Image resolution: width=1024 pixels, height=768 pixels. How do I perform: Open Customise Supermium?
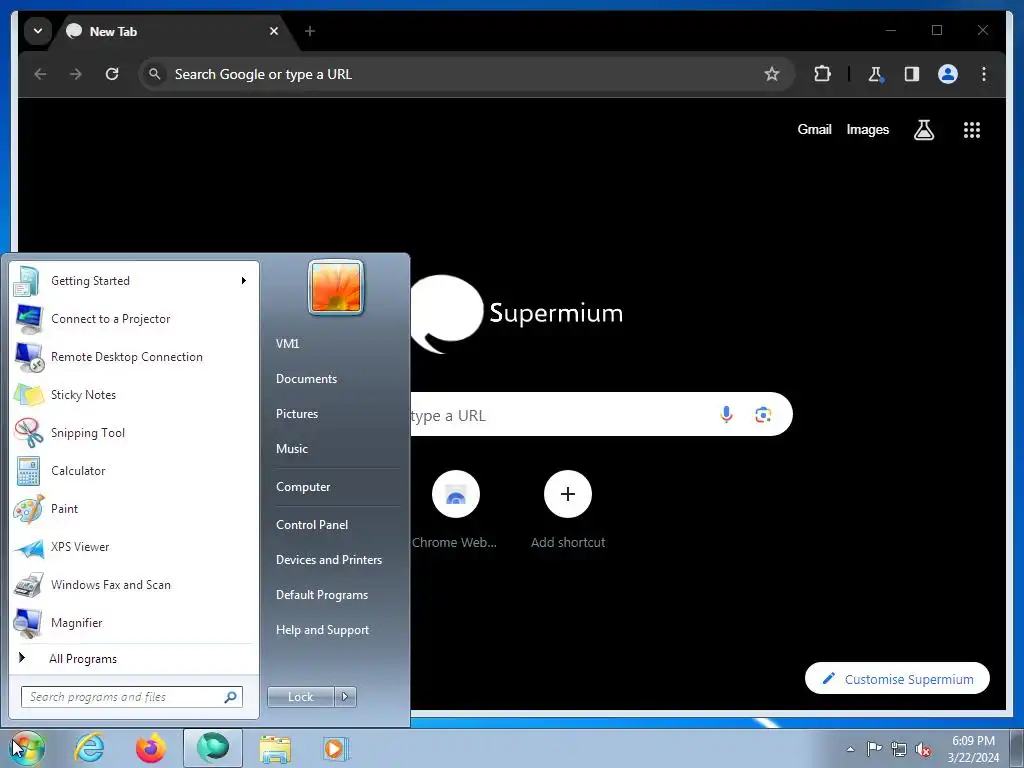pos(897,679)
